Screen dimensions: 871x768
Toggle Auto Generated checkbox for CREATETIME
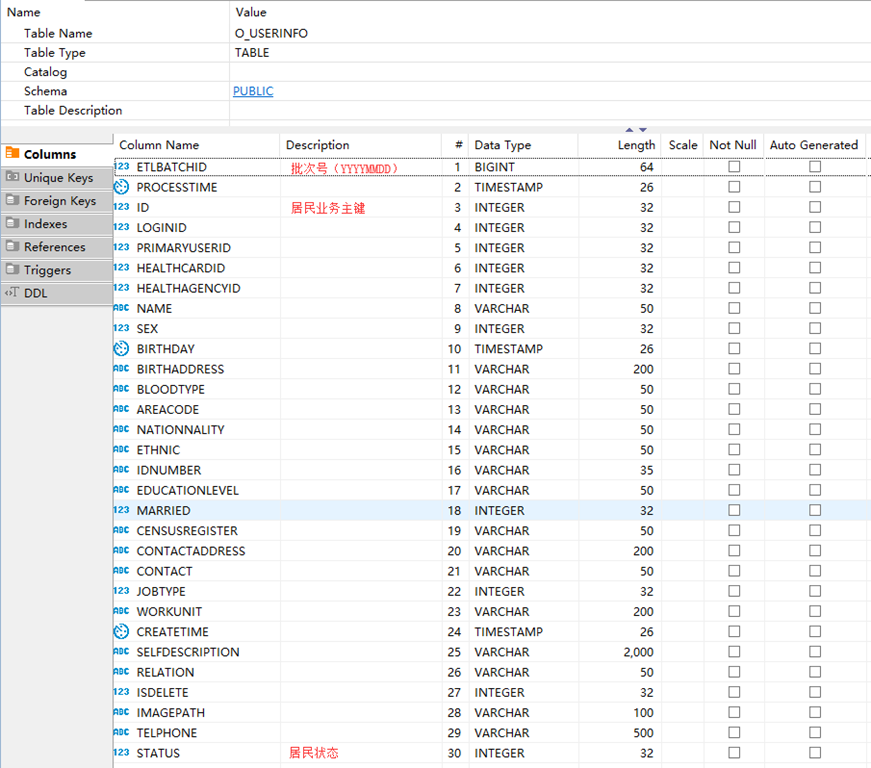click(815, 631)
